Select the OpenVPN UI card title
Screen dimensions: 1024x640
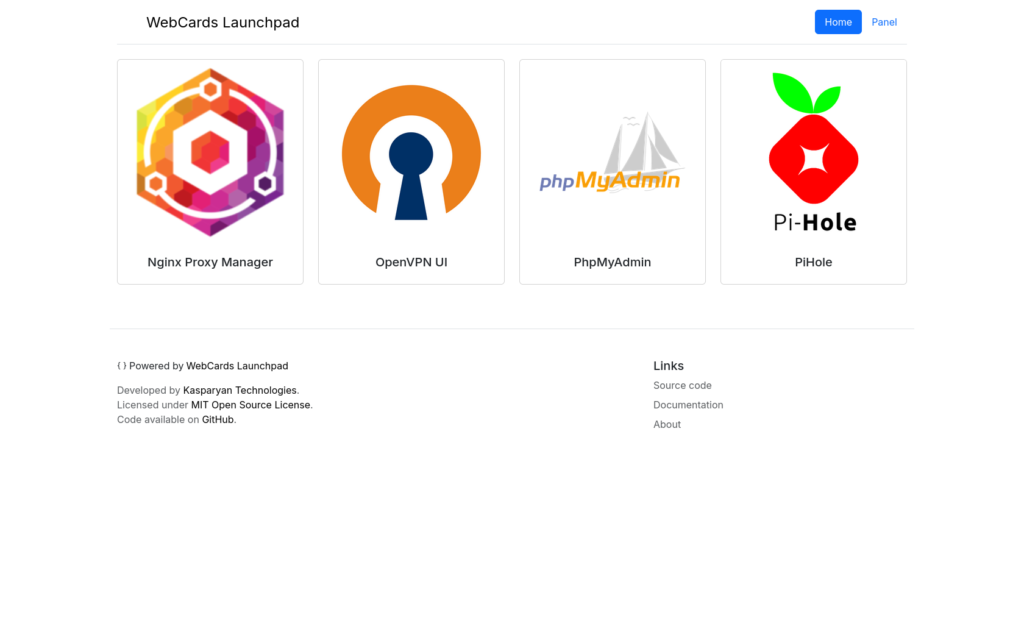pos(411,262)
